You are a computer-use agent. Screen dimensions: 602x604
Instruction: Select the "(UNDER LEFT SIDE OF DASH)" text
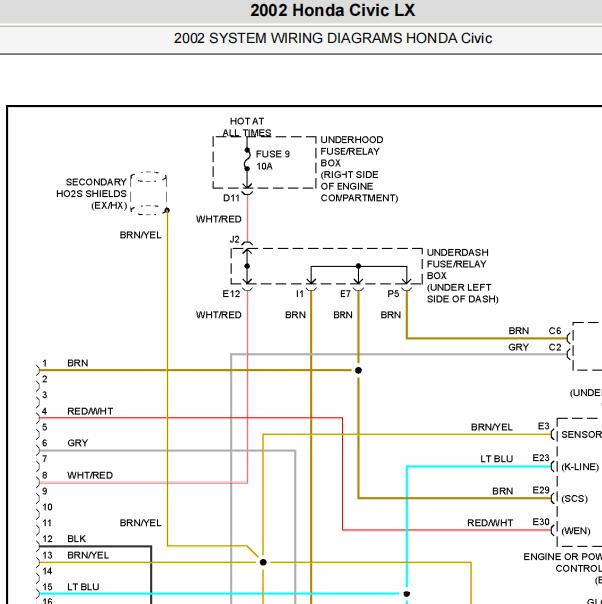463,294
